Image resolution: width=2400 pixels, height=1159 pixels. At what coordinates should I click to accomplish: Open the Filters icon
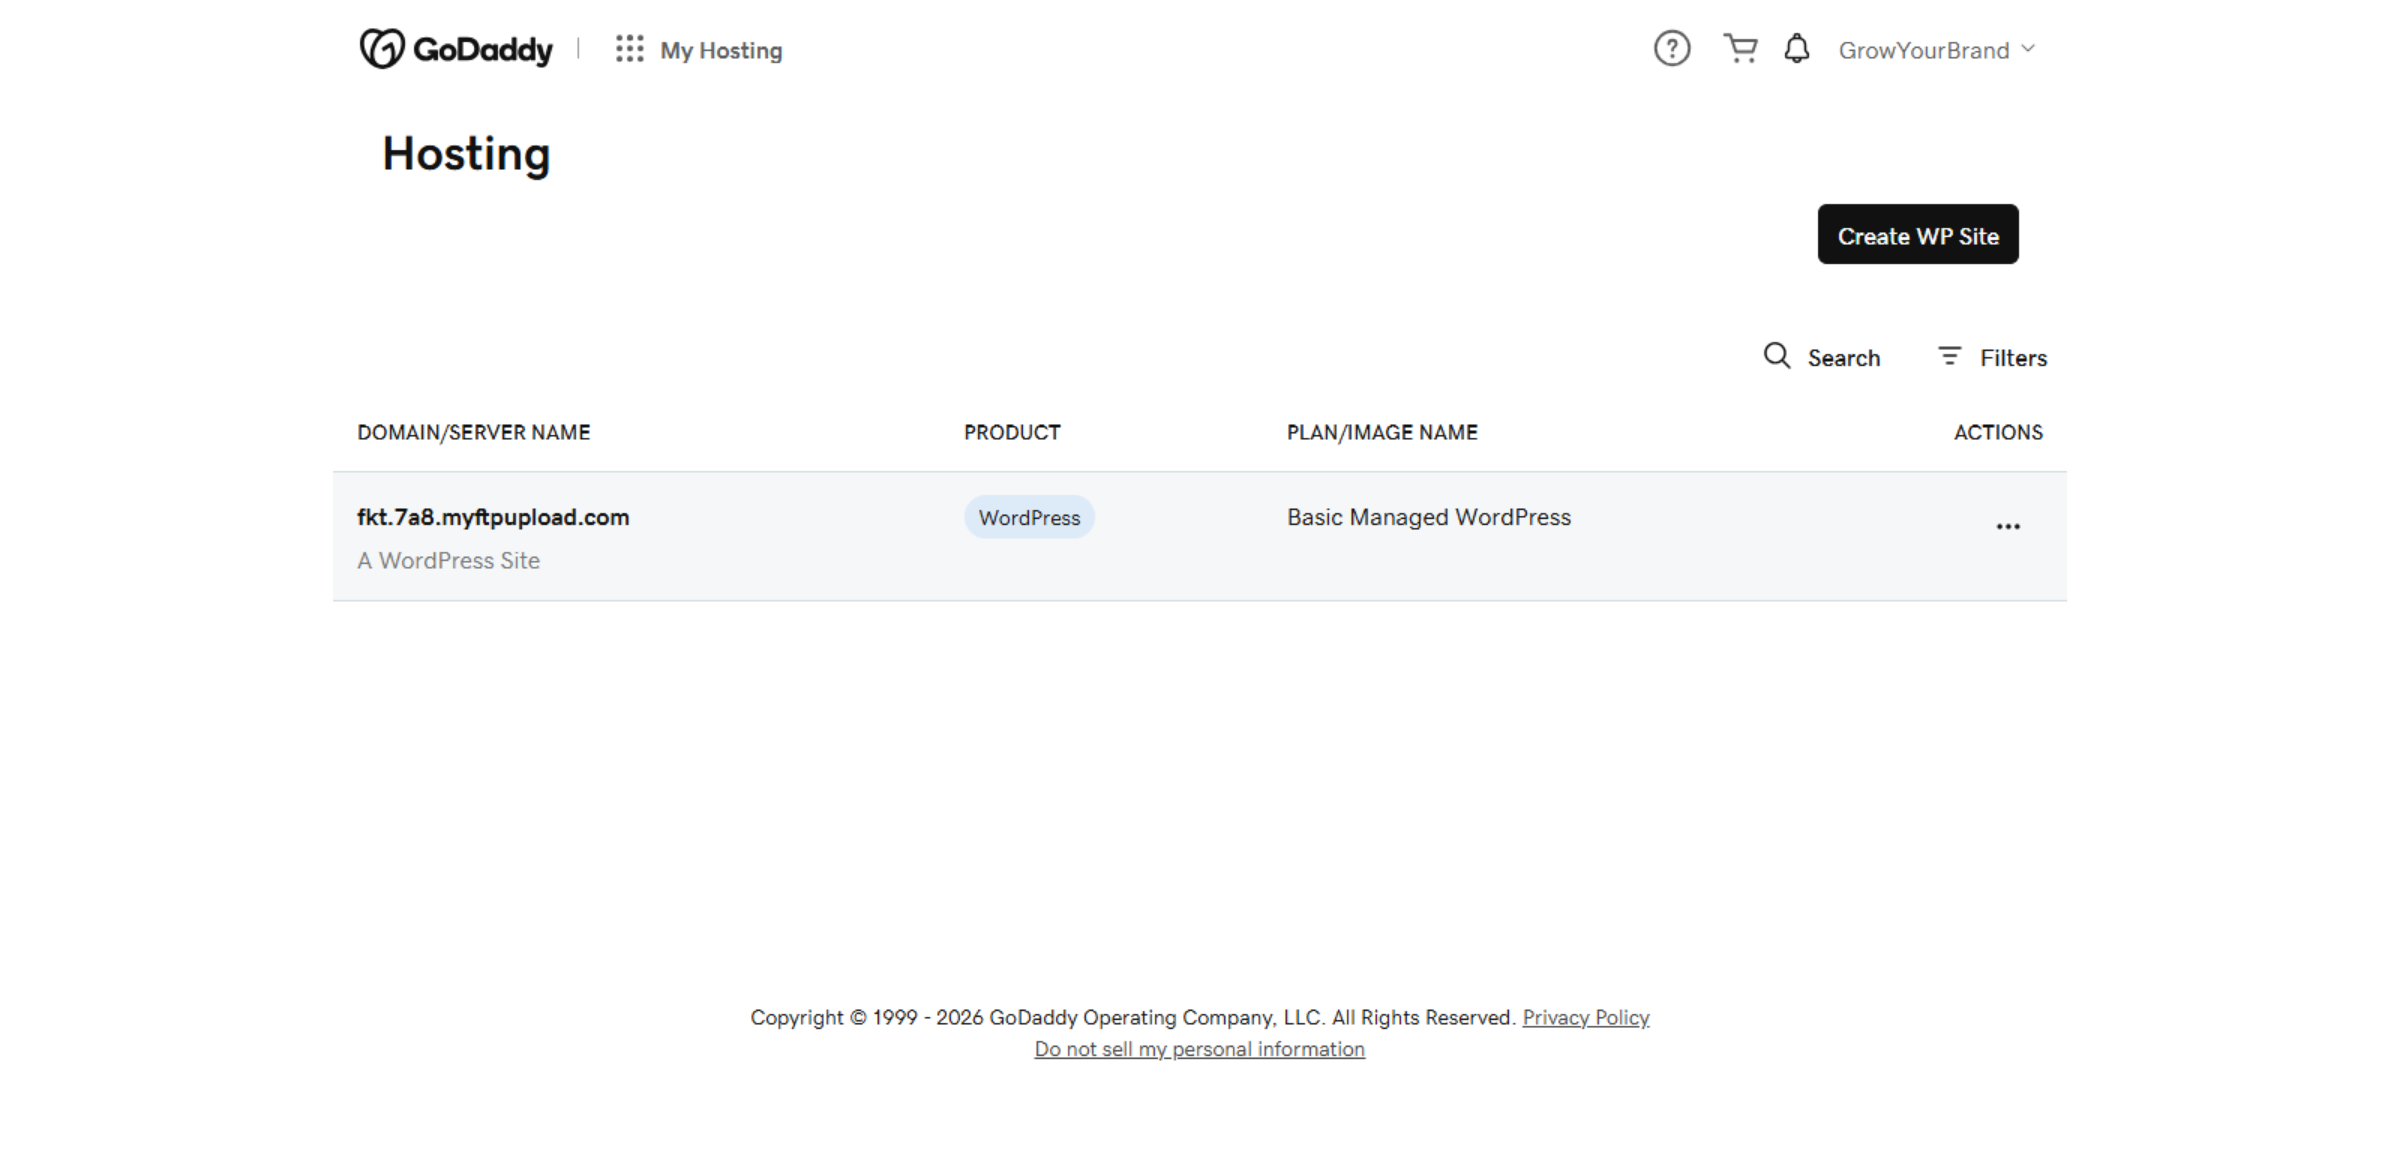(x=1949, y=356)
